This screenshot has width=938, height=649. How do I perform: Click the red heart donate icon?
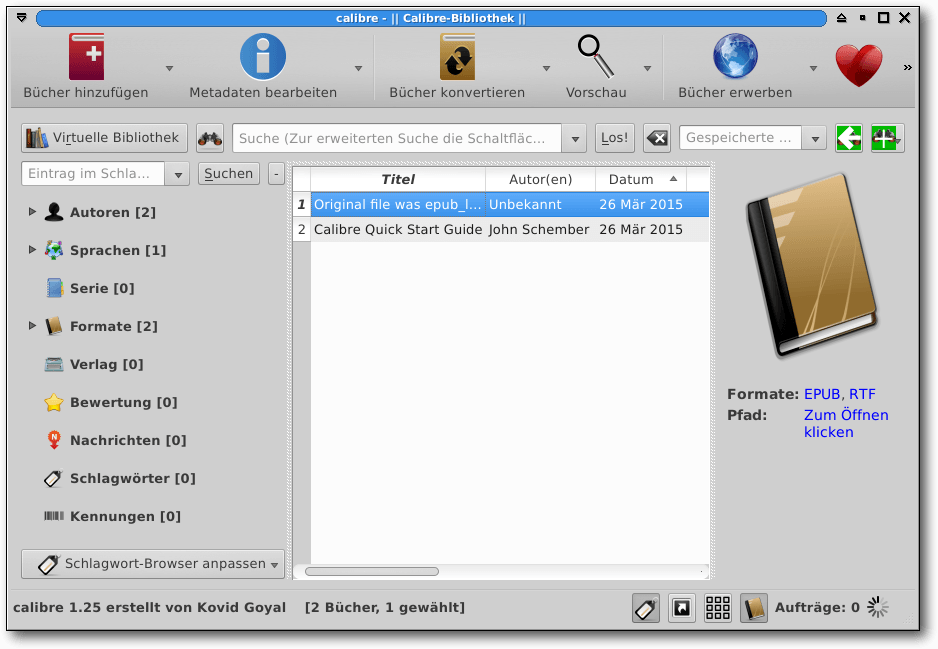coord(858,66)
